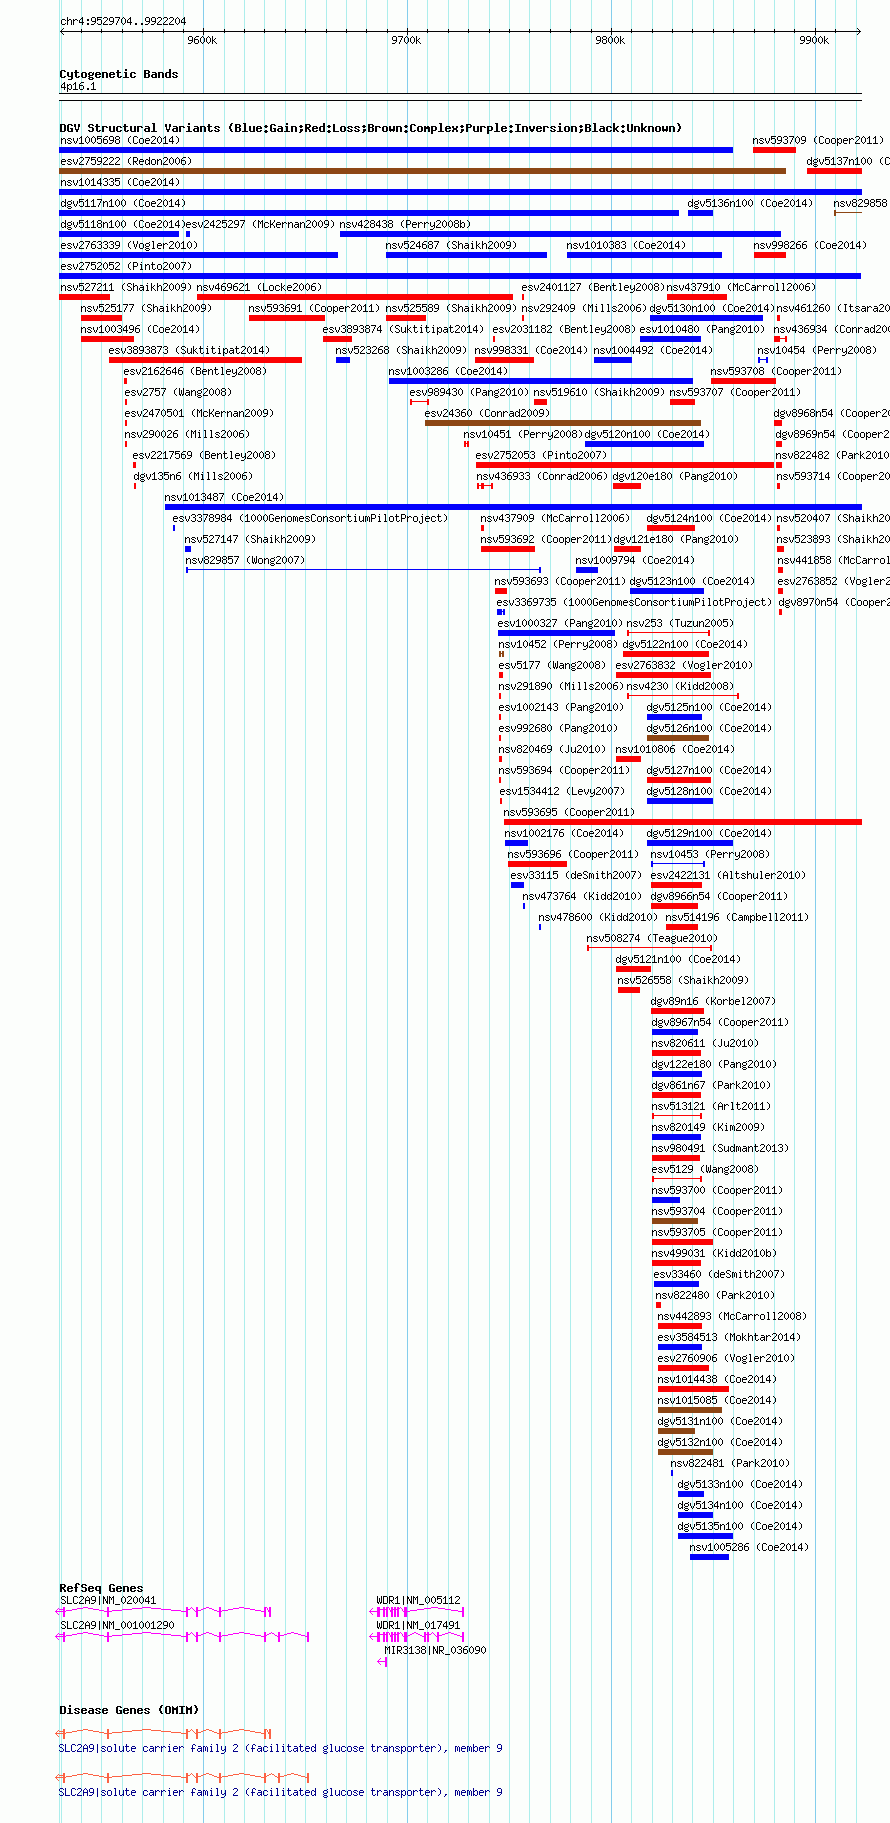
Task: Open nsv1014335 (Coe2014) variant details
Action: [x=119, y=182]
